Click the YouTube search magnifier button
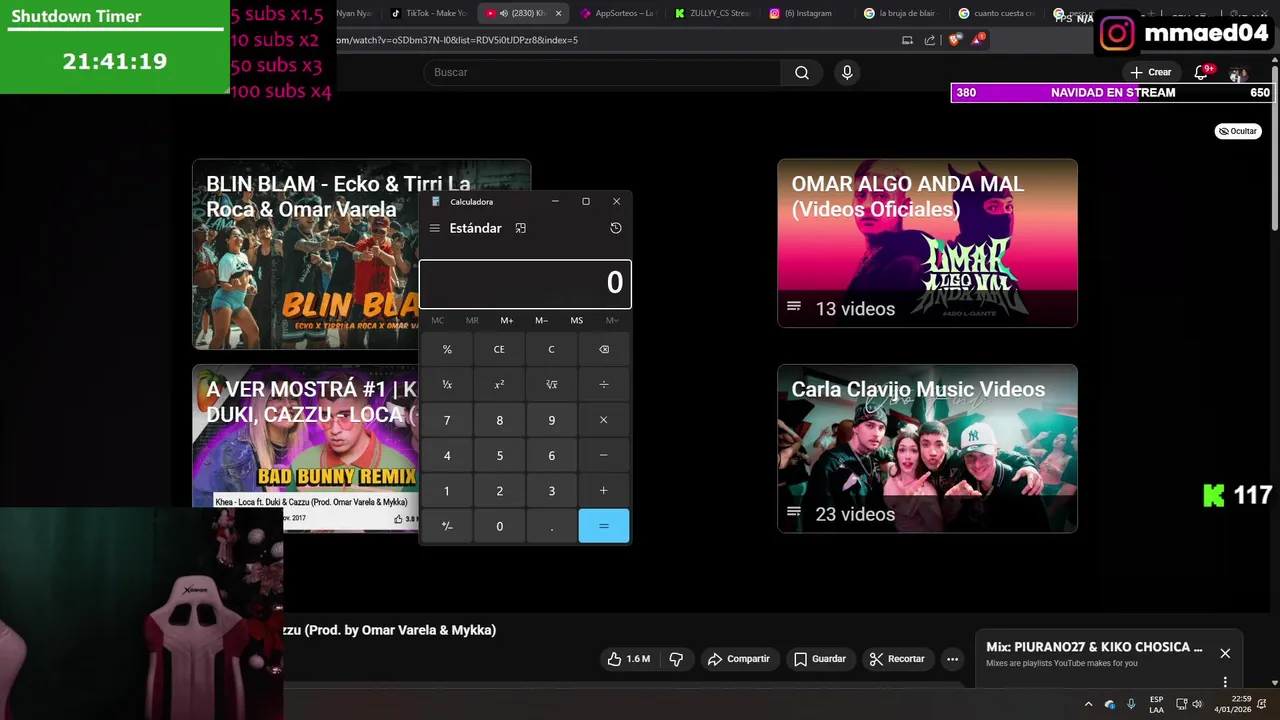Viewport: 1280px width, 720px height. [802, 72]
